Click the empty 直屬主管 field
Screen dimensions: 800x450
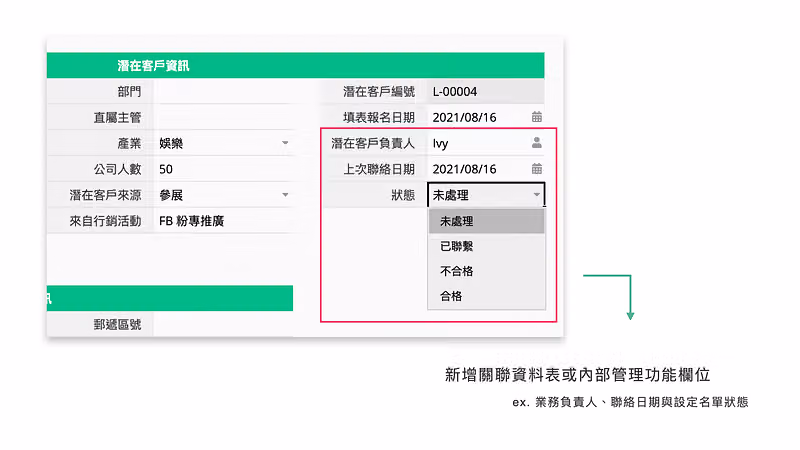pyautogui.click(x=224, y=117)
